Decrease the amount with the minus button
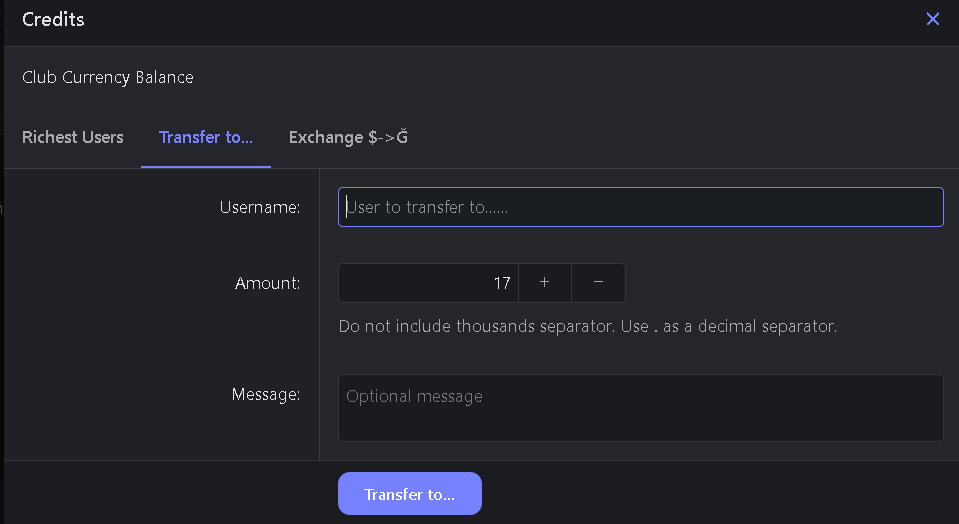Viewport: 959px width, 524px height. coord(598,282)
